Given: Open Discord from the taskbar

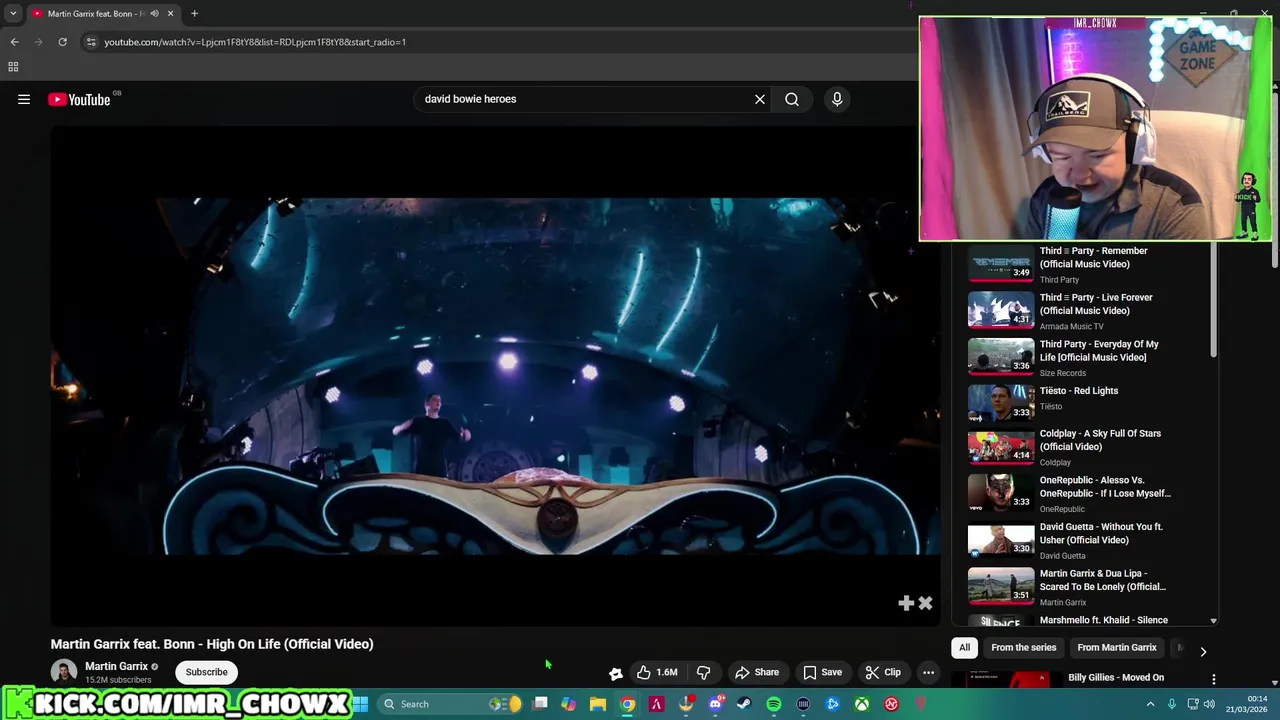Looking at the screenshot, I should (715, 704).
